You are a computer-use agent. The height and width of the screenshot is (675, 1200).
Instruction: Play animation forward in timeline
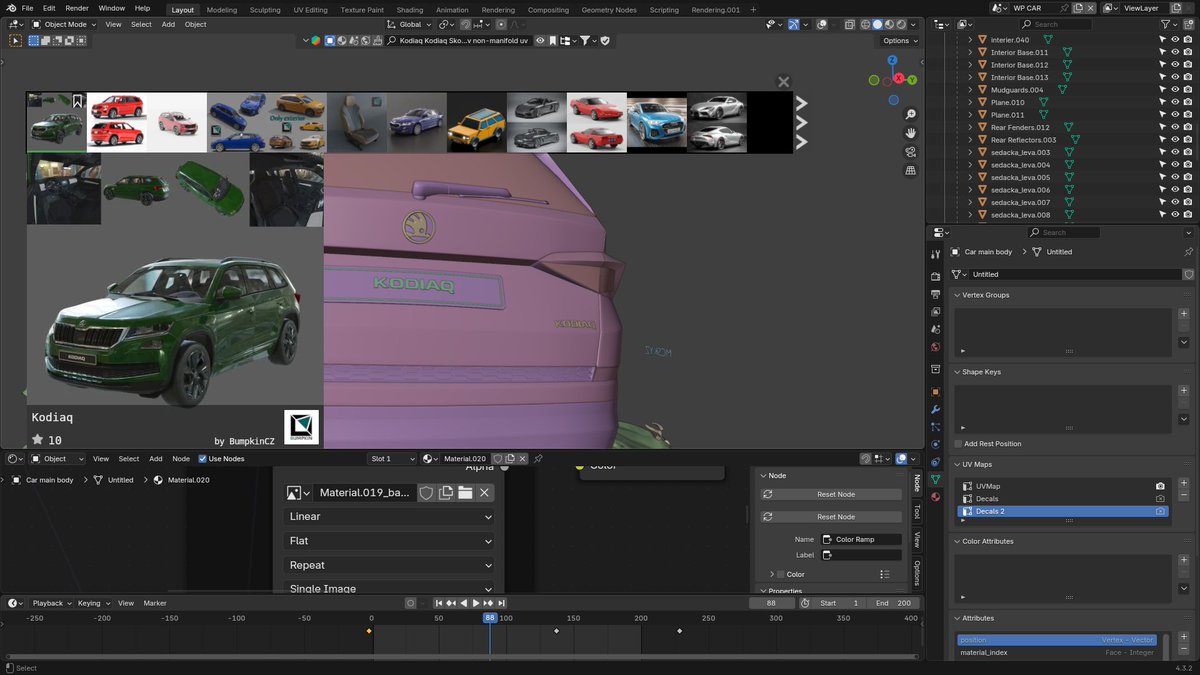pyautogui.click(x=476, y=603)
